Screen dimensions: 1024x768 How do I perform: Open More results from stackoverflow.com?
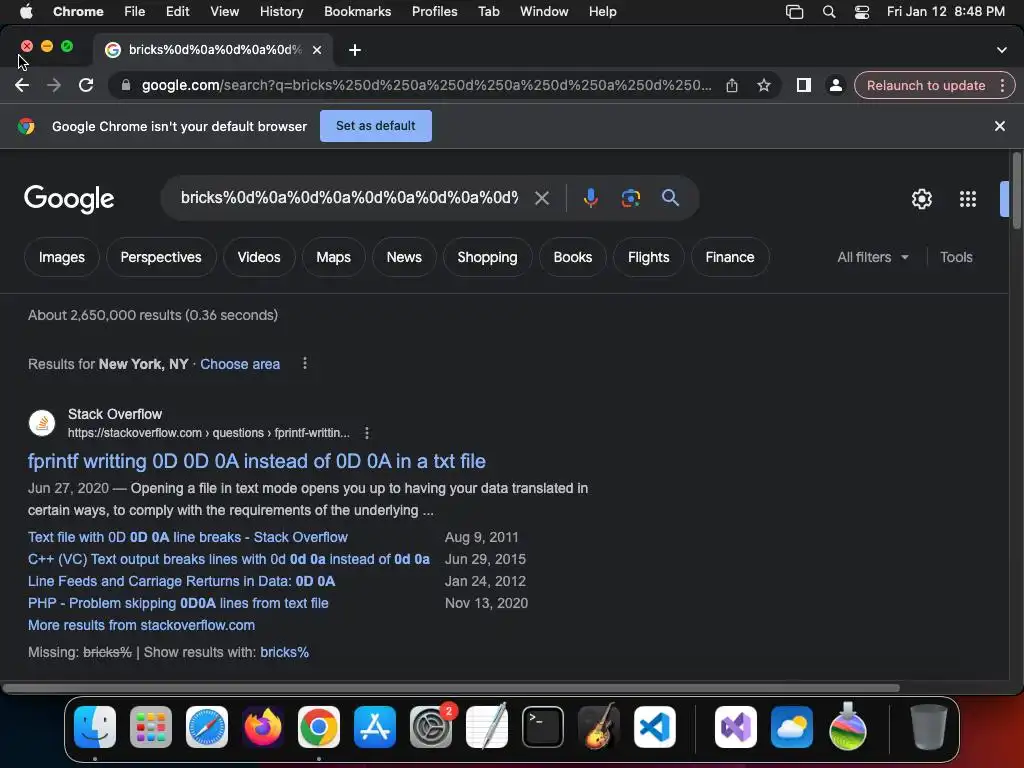141,625
